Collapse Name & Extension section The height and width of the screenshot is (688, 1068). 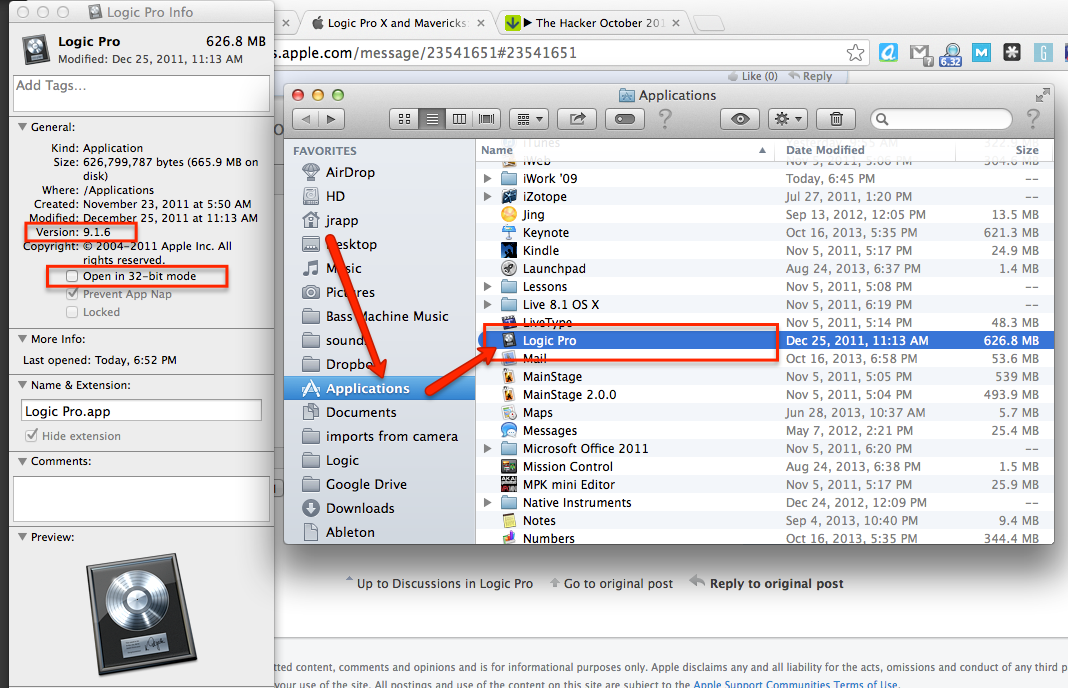pos(22,385)
